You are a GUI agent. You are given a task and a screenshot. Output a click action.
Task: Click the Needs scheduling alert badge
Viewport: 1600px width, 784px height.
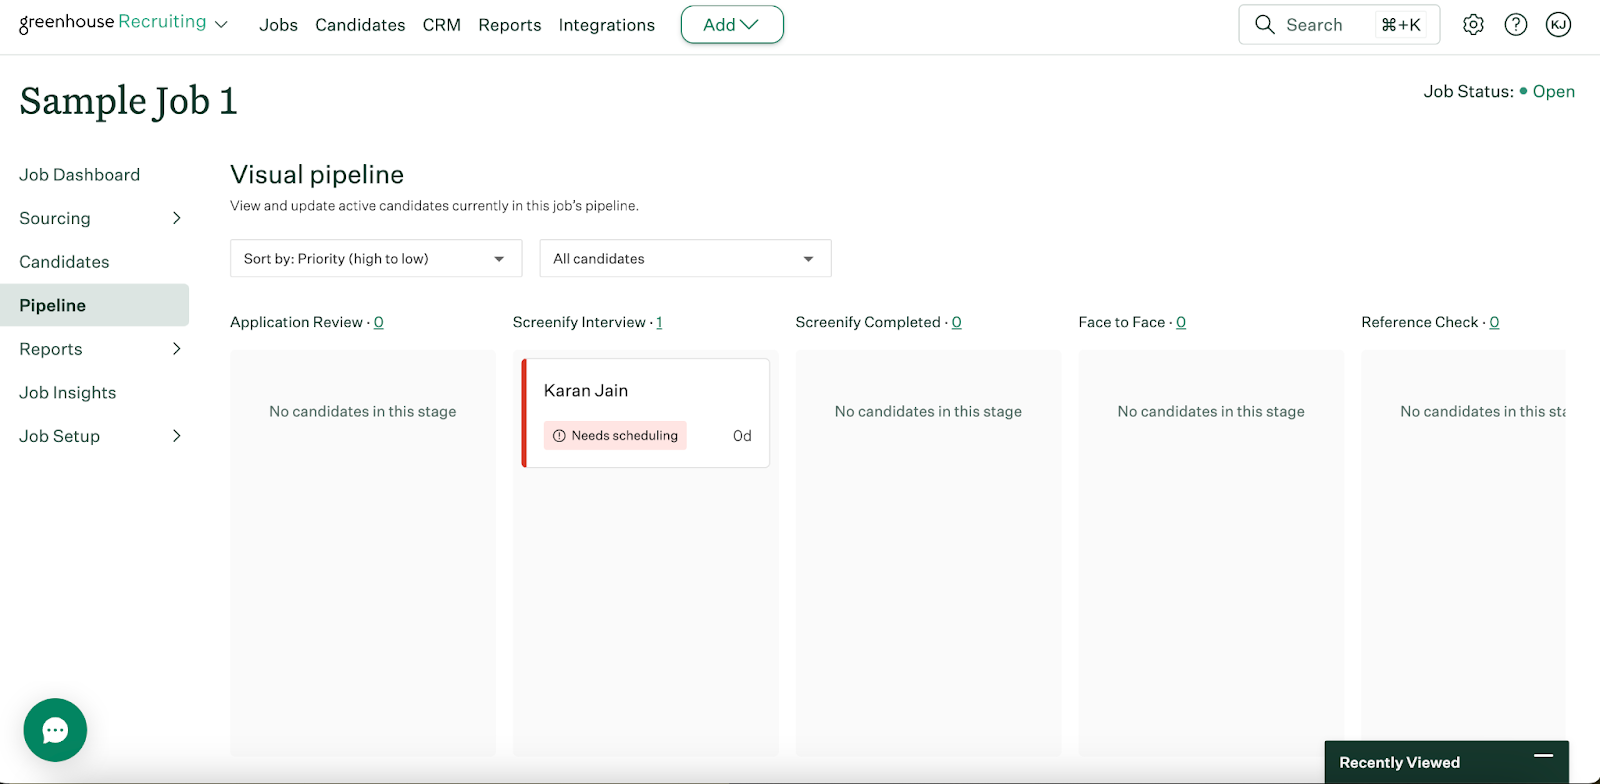click(x=615, y=435)
